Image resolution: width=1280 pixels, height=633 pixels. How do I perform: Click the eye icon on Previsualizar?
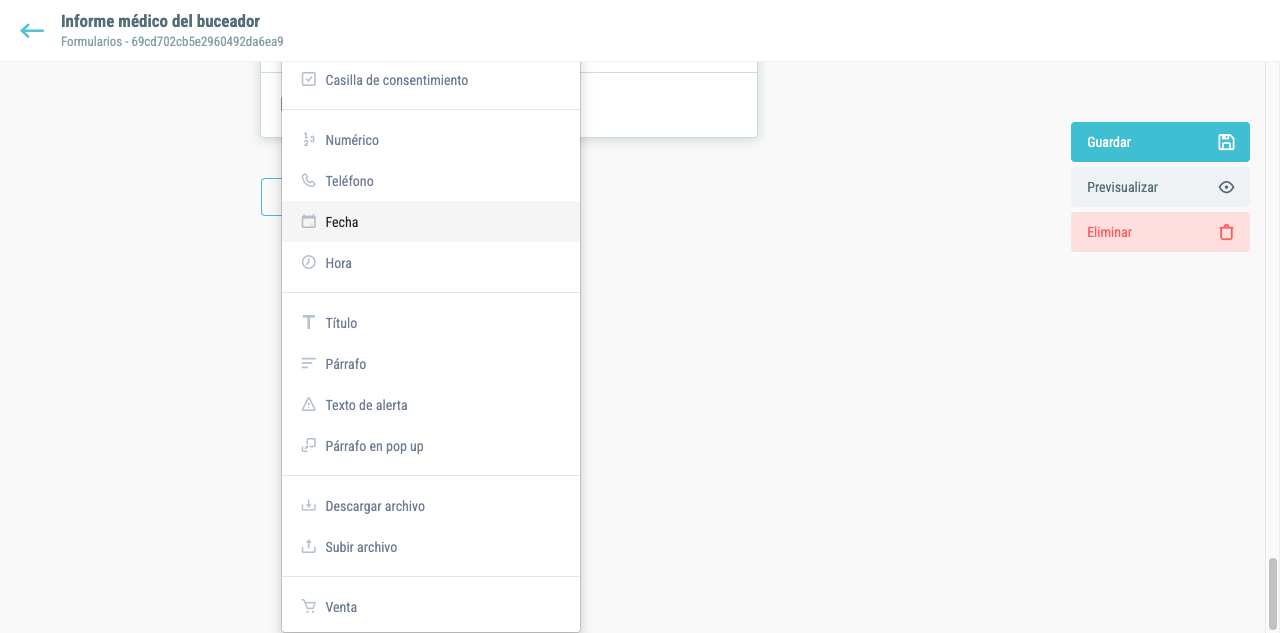tap(1226, 187)
